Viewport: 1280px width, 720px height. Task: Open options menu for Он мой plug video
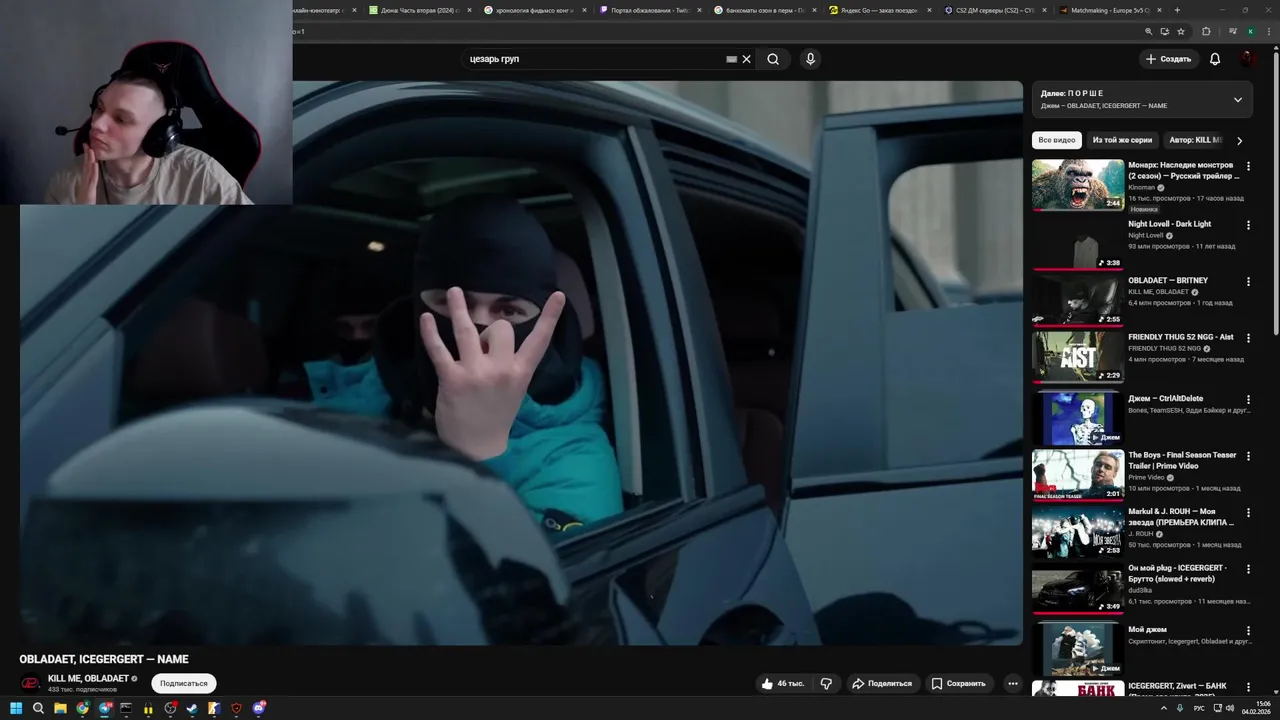1248,569
